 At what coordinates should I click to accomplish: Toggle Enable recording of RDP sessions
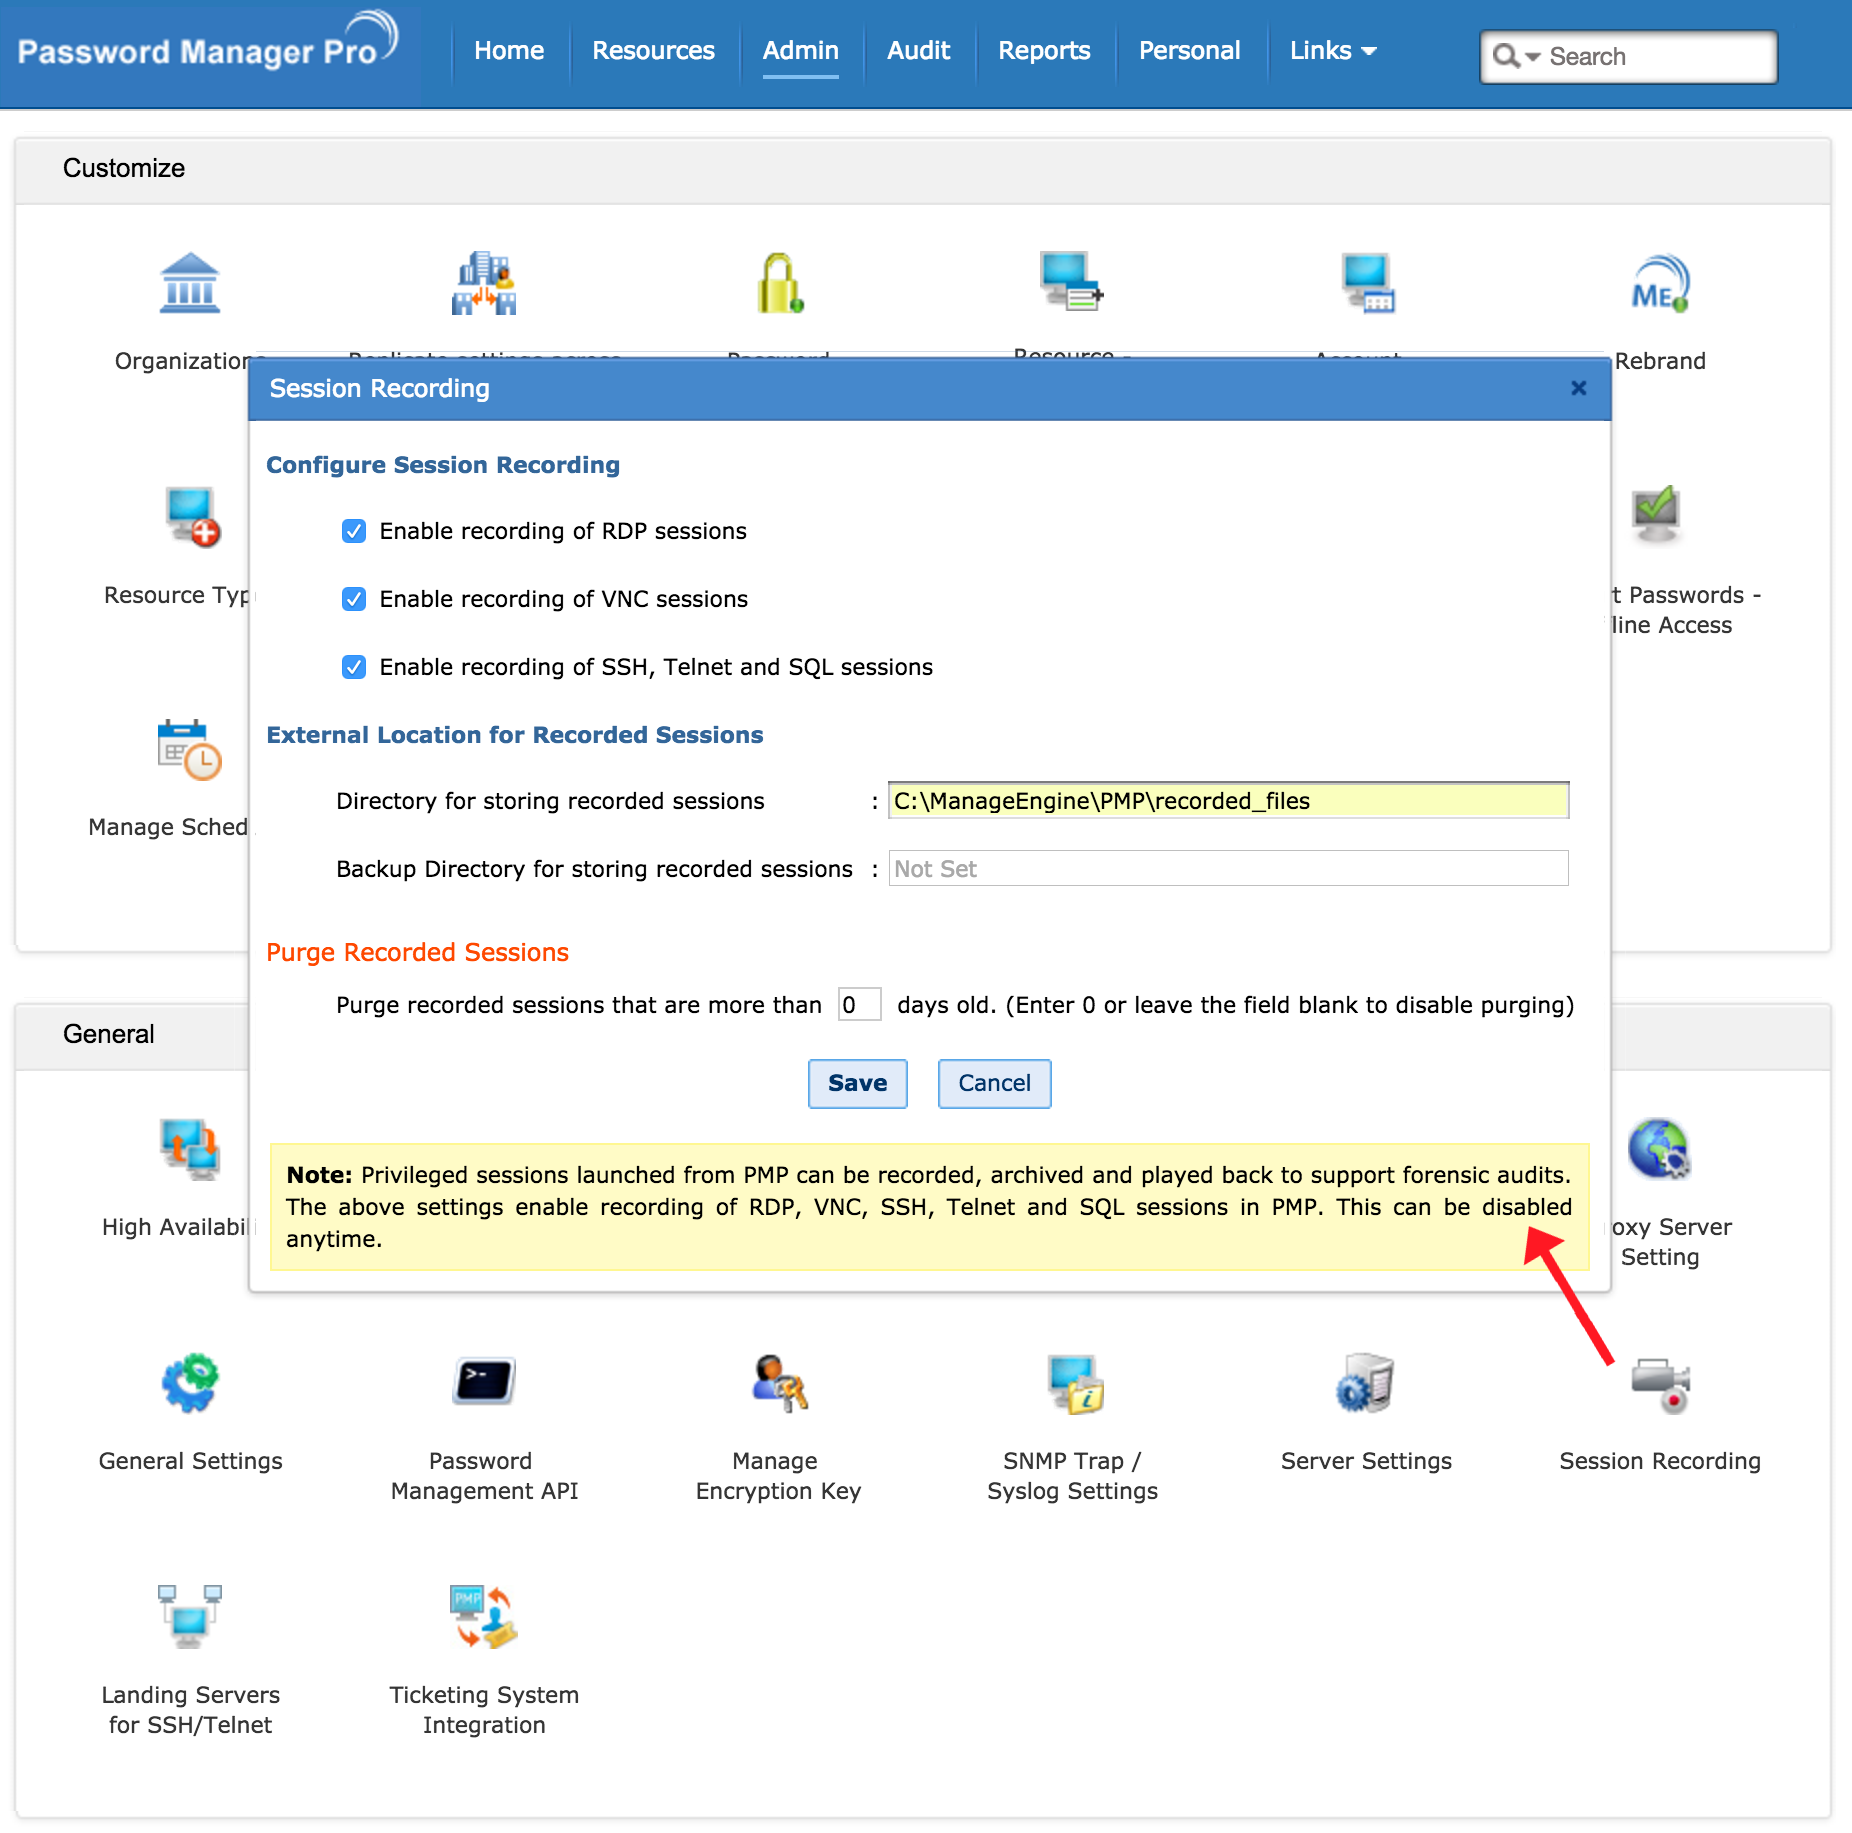[354, 531]
